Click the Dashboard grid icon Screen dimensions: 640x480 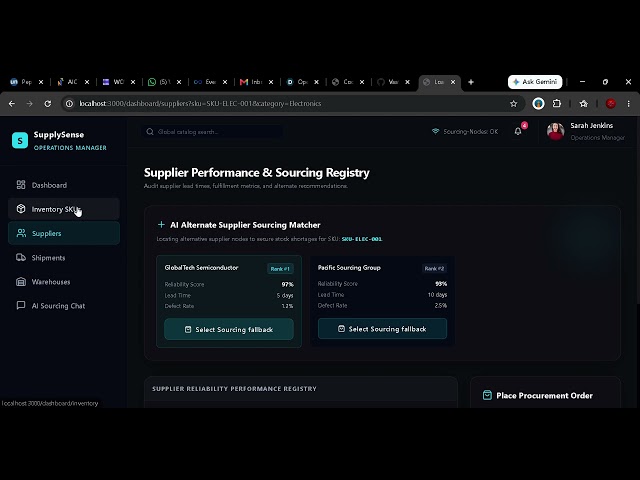21,185
